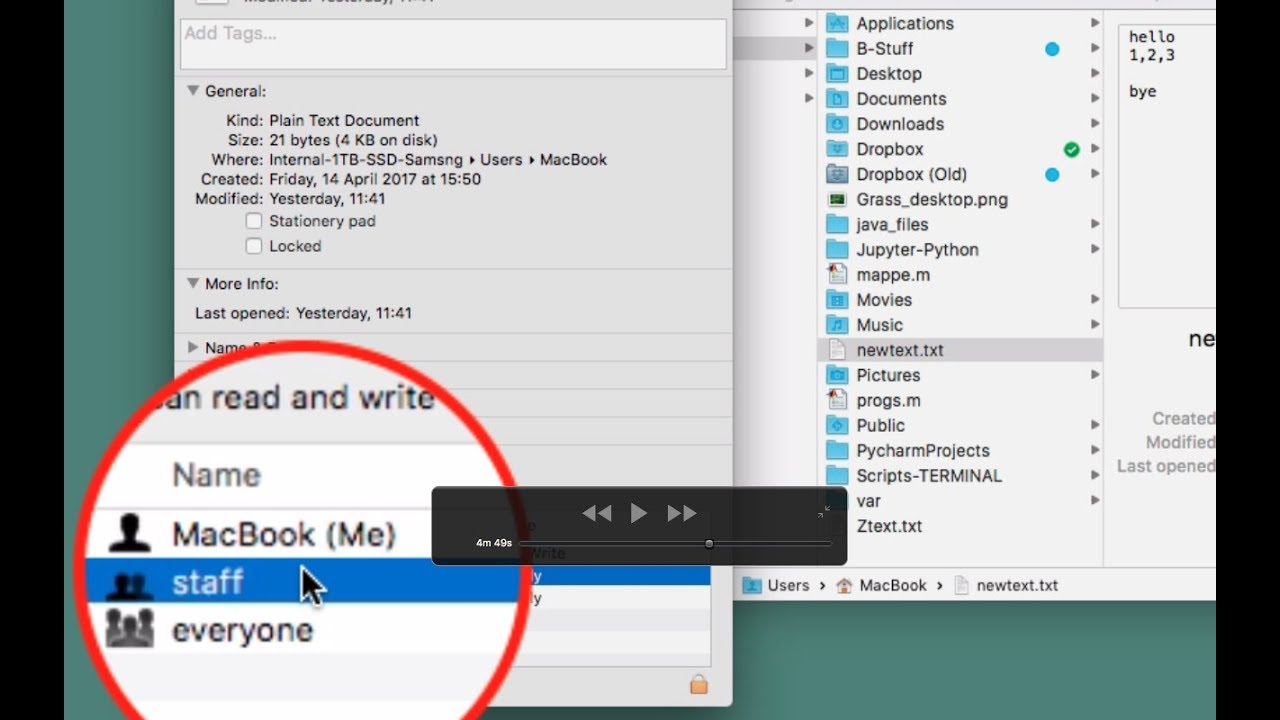
Task: Collapse the More Info section triangle
Action: click(193, 284)
